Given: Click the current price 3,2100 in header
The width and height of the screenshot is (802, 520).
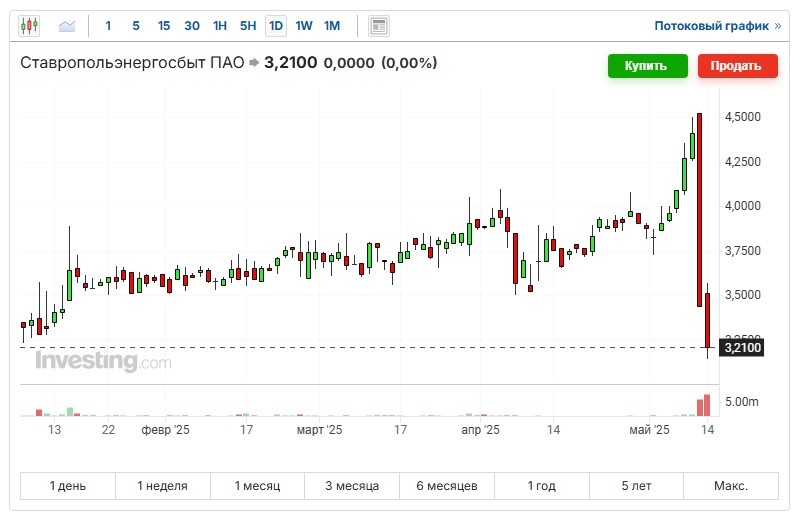Looking at the screenshot, I should [x=291, y=63].
